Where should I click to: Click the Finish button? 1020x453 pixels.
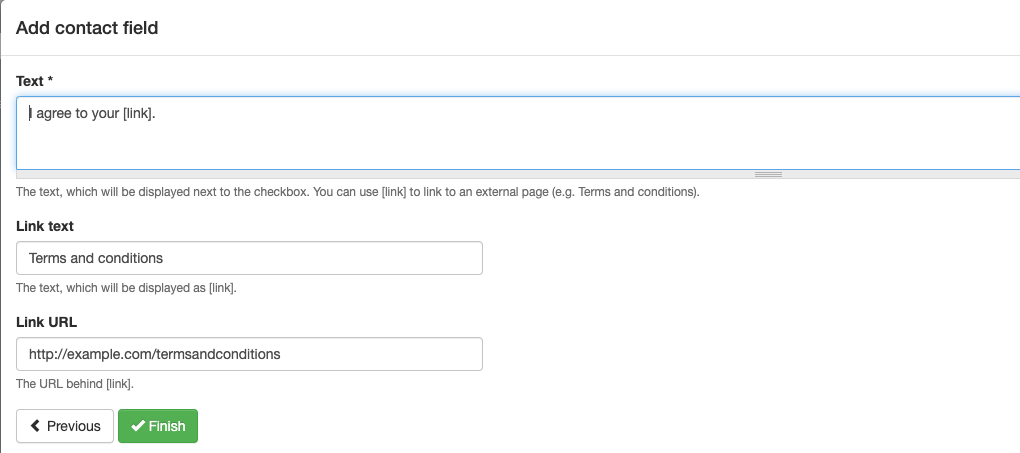pos(158,426)
